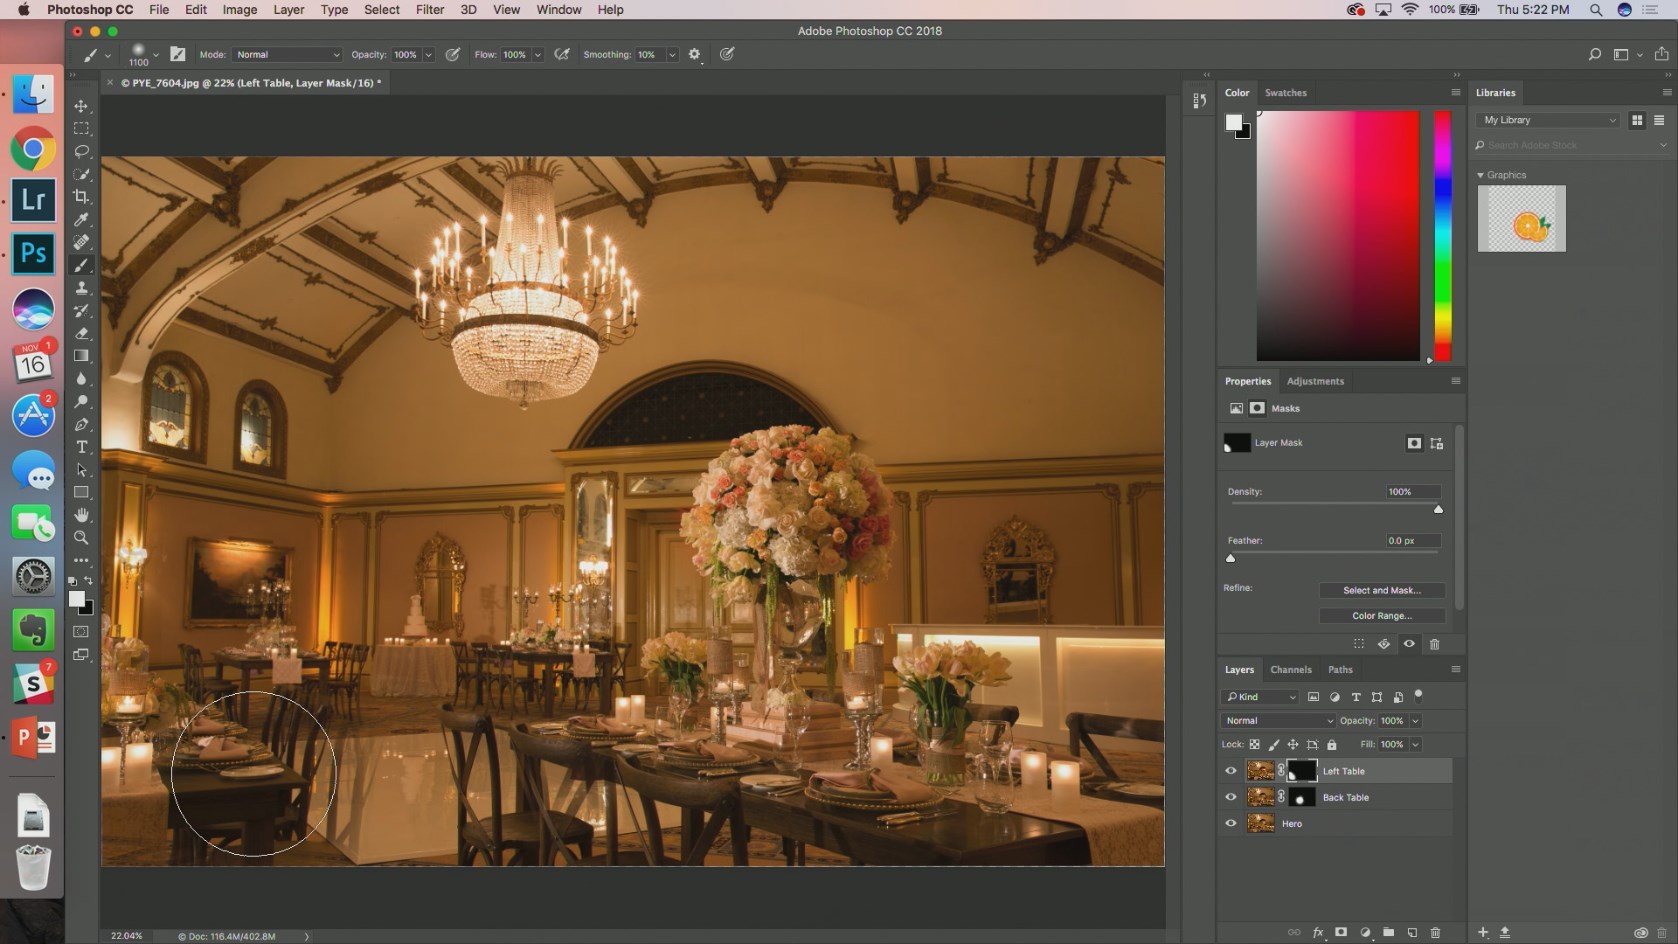Load selection from mask icon
The image size is (1678, 944).
coord(1359,644)
